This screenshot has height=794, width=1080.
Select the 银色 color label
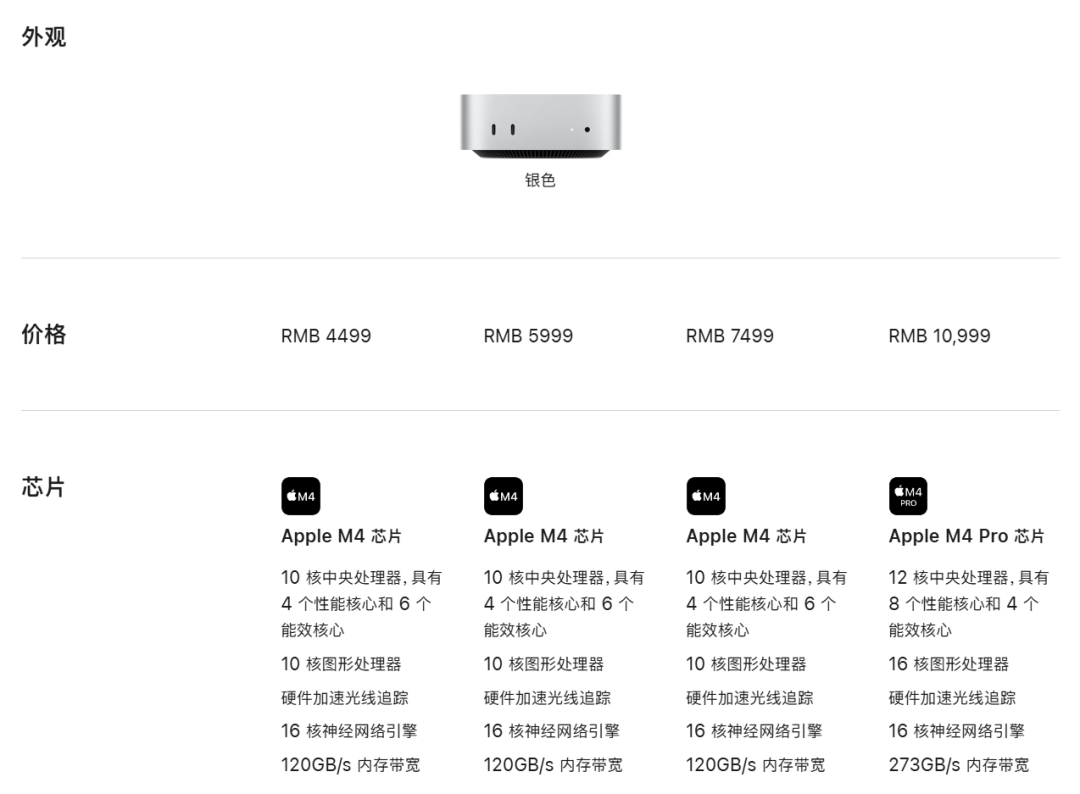click(x=540, y=180)
